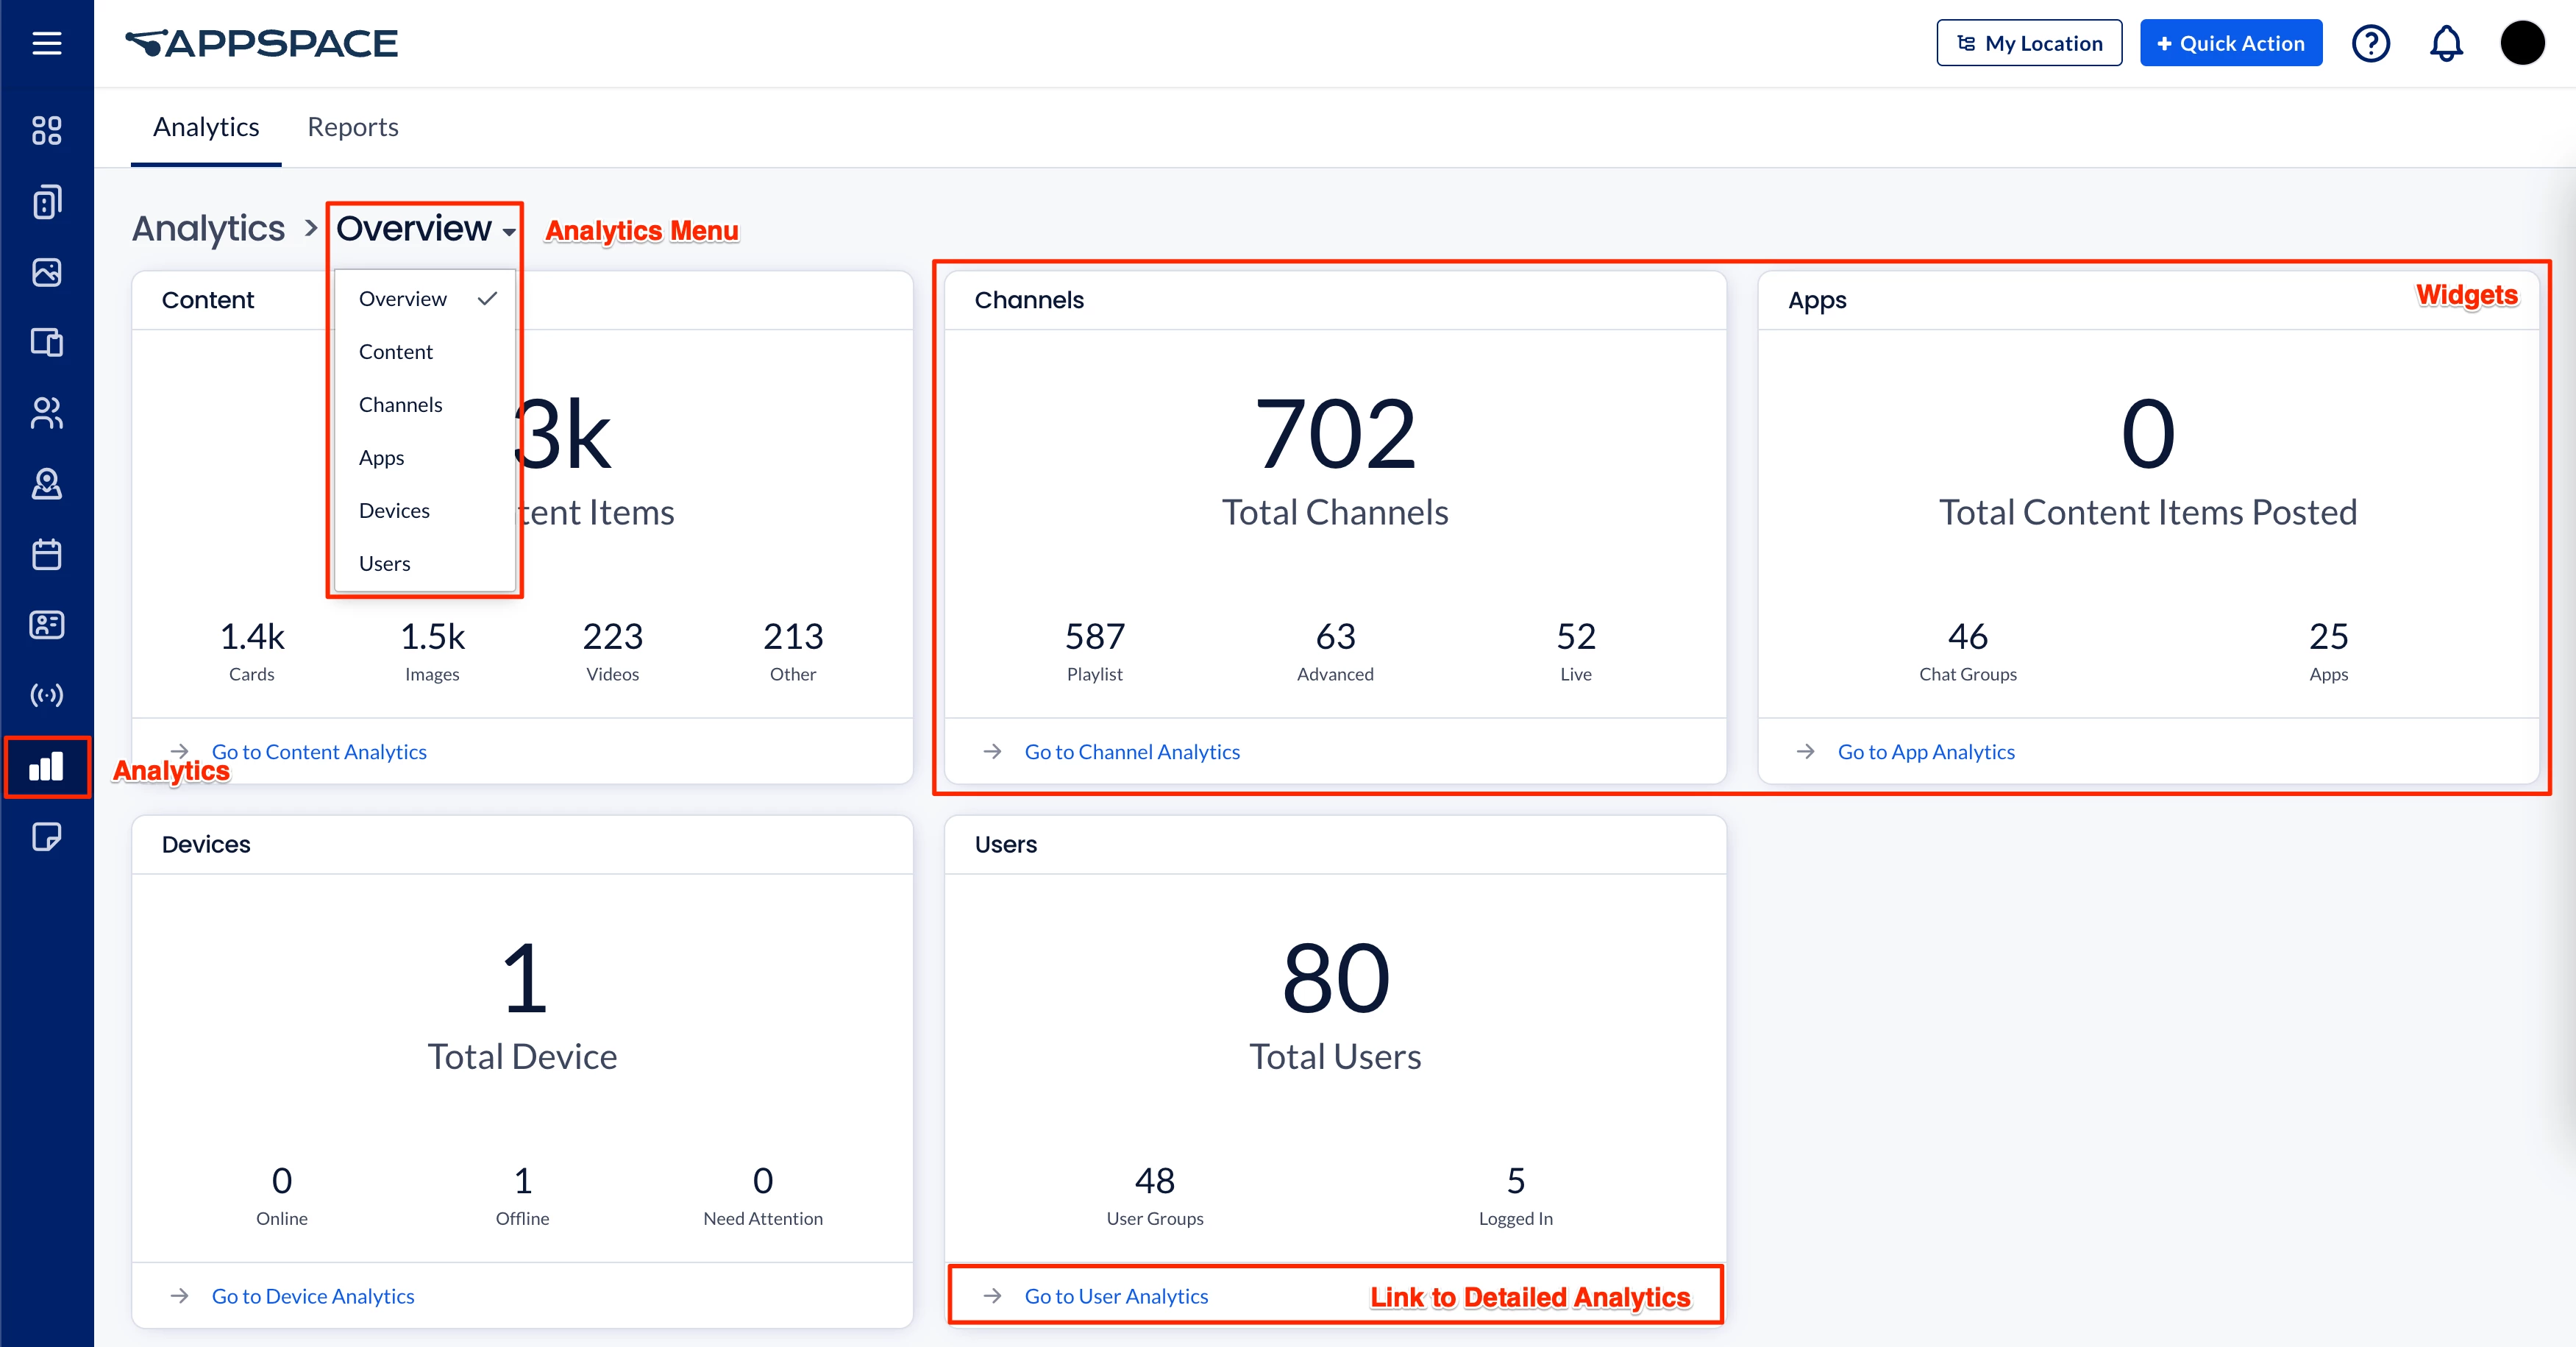
Task: Go to Device Analytics link
Action: pos(313,1296)
